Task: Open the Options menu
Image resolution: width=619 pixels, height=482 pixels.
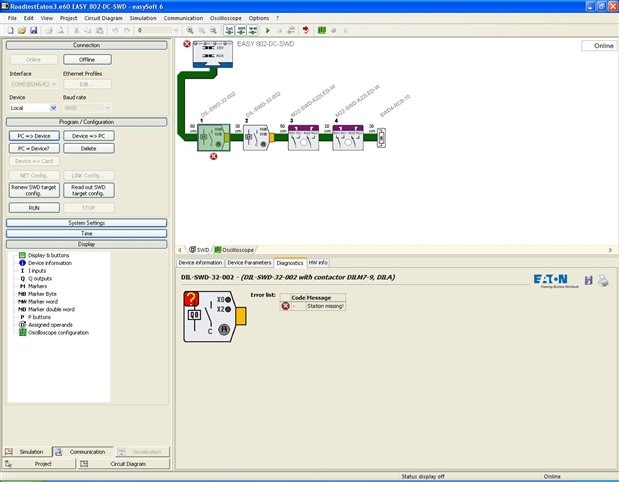Action: point(259,18)
